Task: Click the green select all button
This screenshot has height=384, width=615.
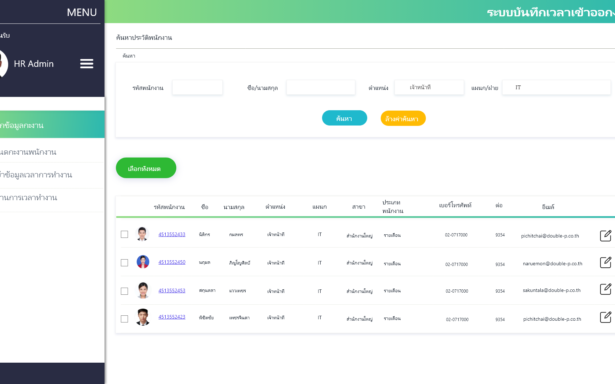Action: pos(146,168)
